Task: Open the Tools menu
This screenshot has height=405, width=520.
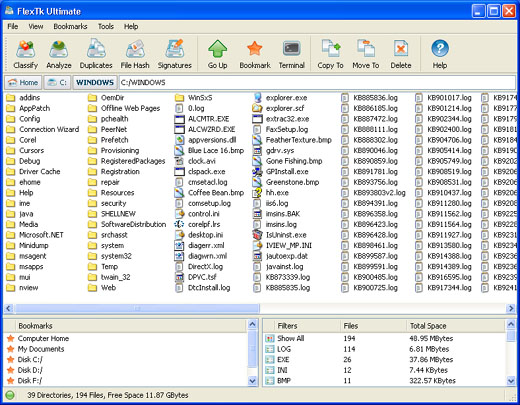Action: [106, 26]
